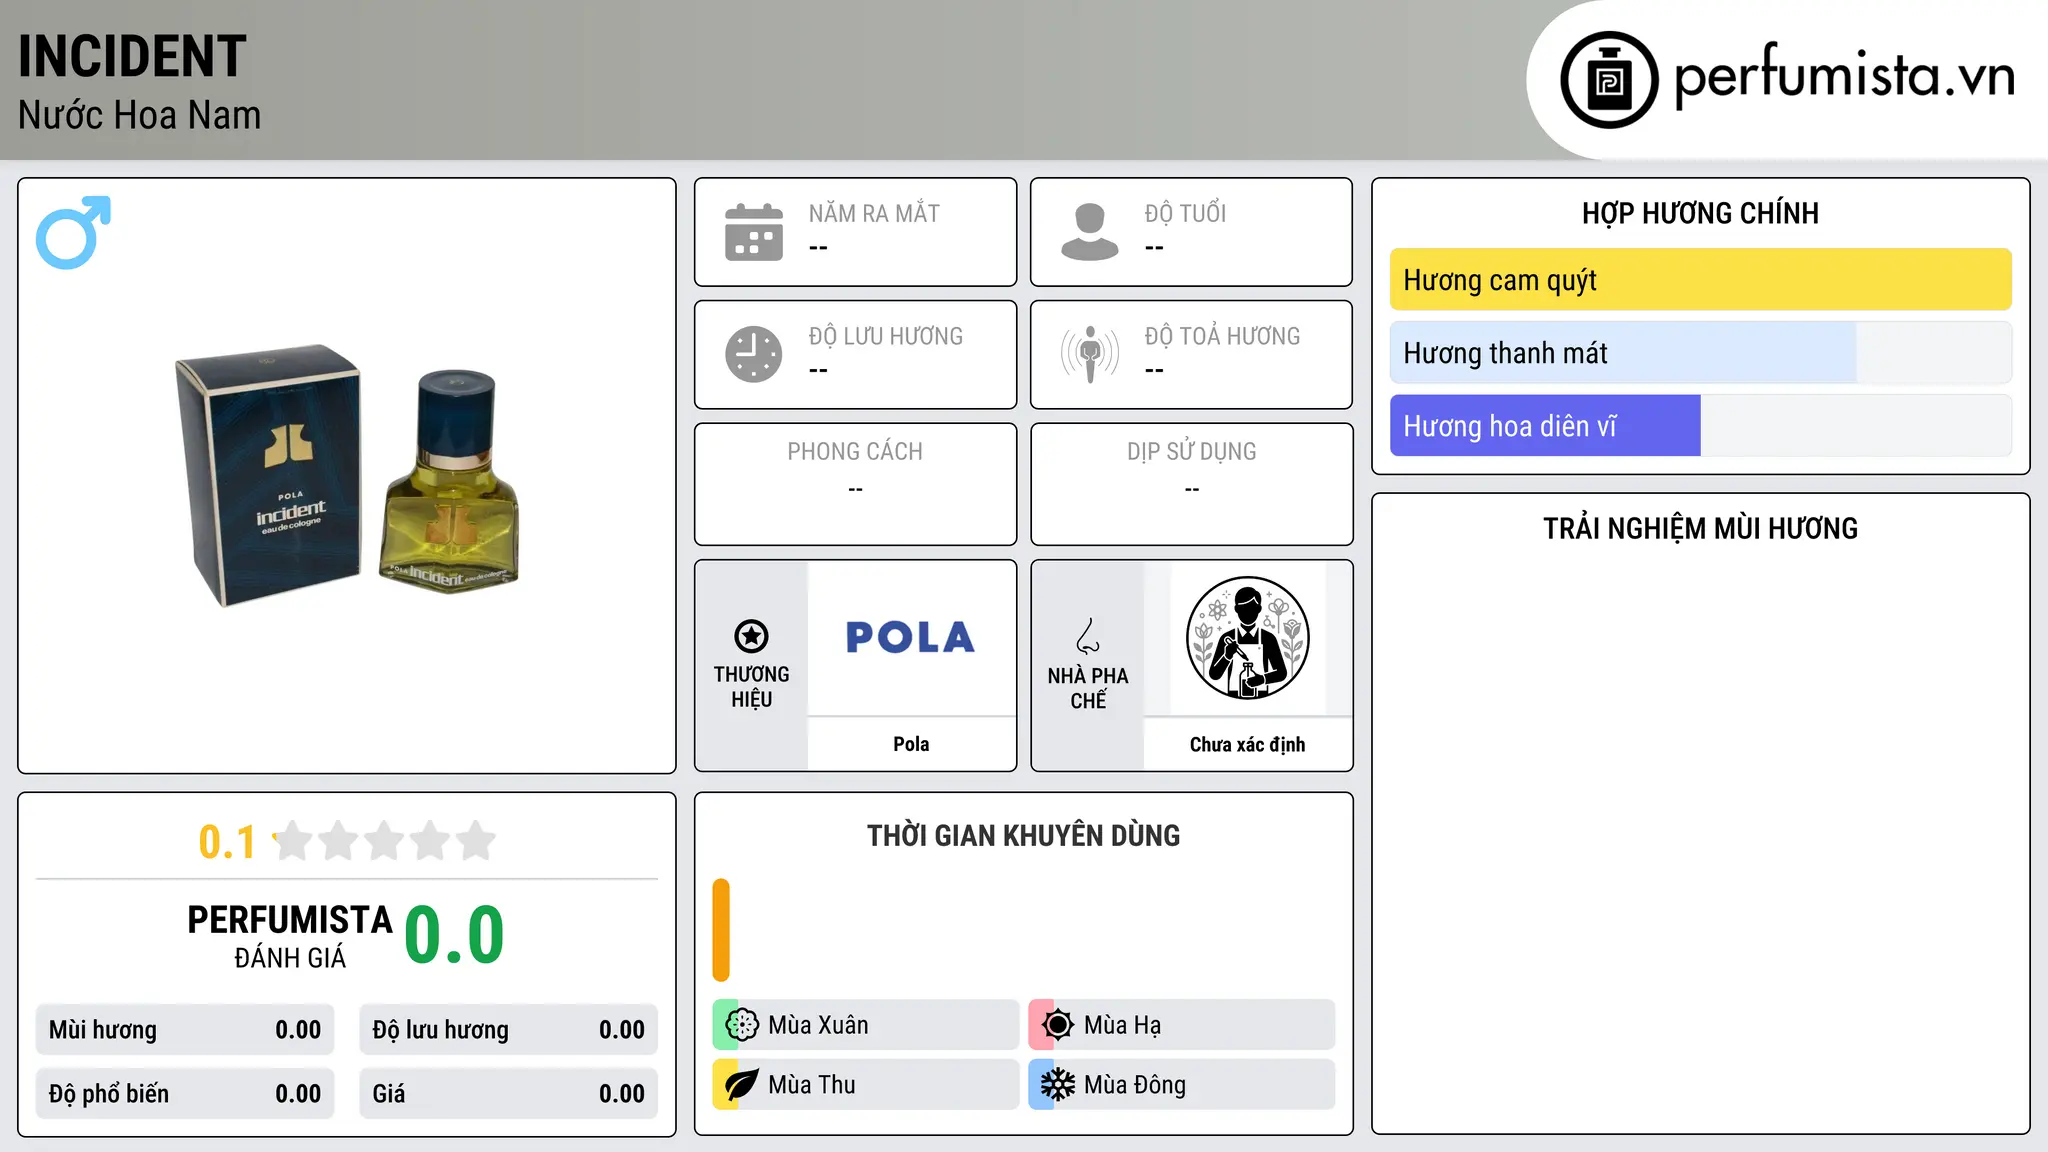The width and height of the screenshot is (2048, 1152).
Task: Click the Dịp Sử Dụng card
Action: point(1192,484)
